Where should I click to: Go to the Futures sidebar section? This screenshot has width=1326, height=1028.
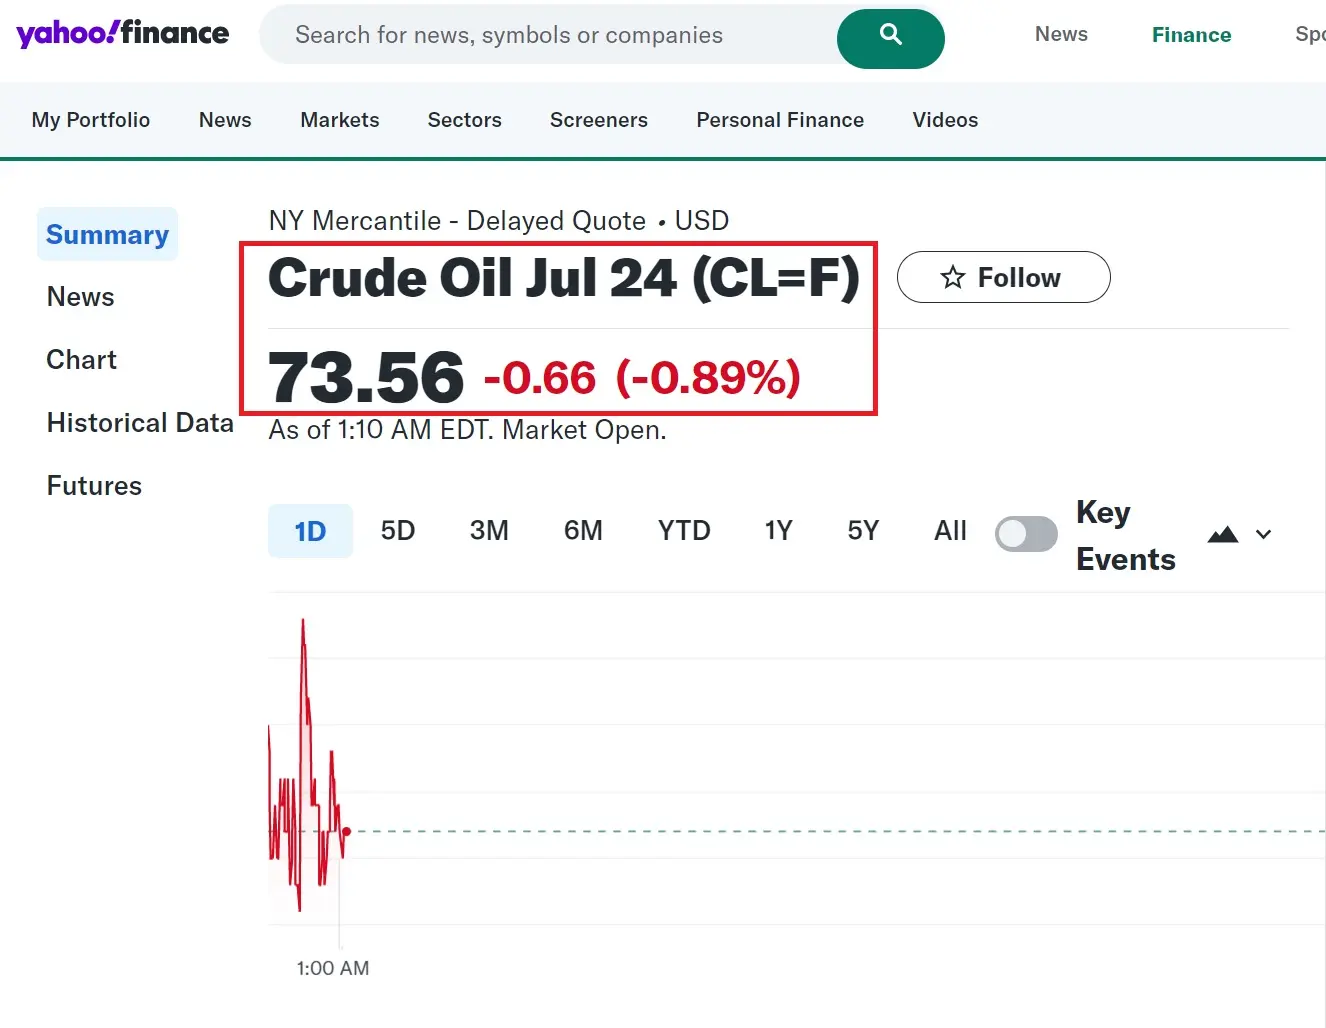coord(94,486)
